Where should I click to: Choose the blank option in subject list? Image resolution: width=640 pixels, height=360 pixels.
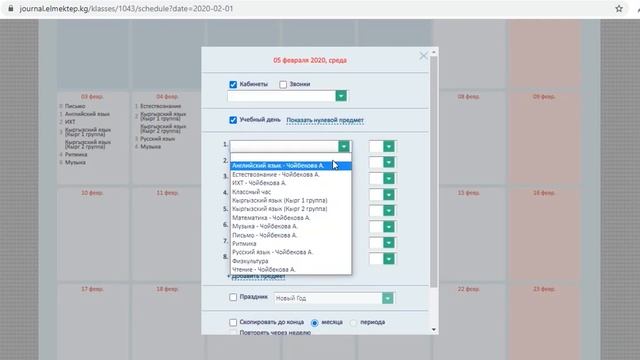(x=291, y=157)
